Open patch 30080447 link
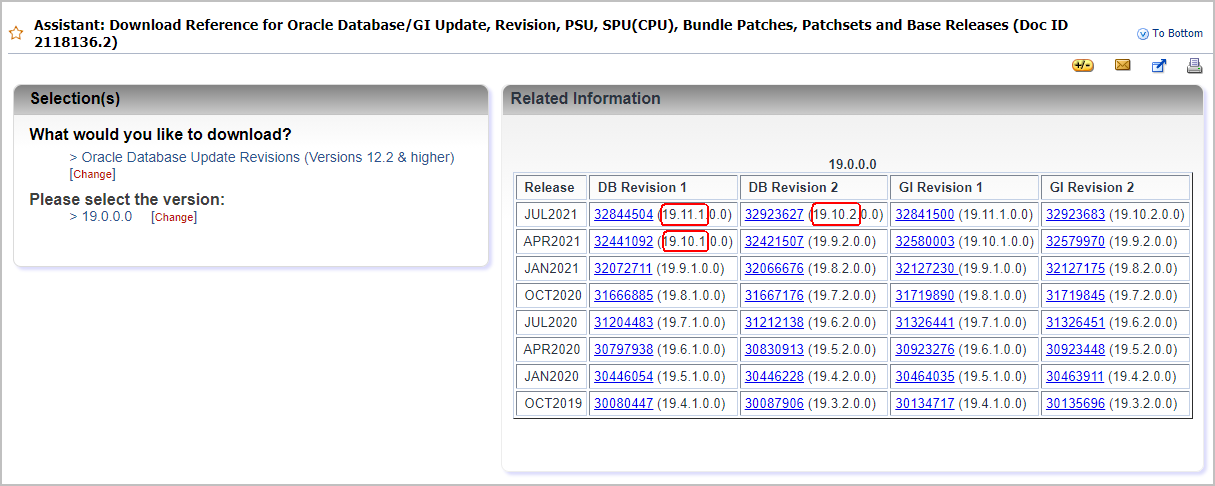The height and width of the screenshot is (486, 1215). point(623,403)
